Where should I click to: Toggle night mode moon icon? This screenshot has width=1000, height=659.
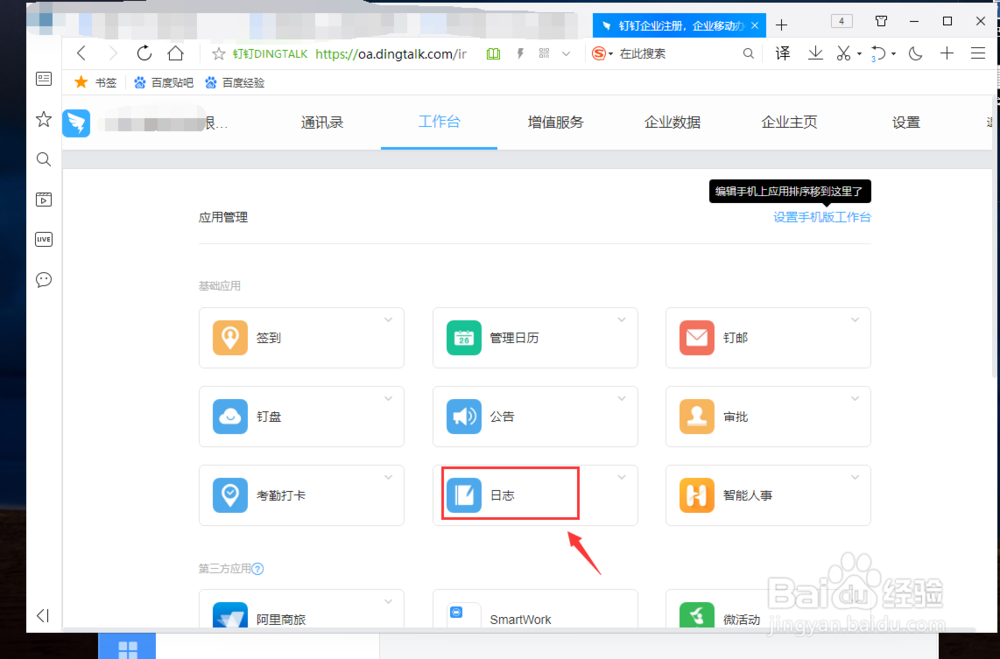(916, 54)
